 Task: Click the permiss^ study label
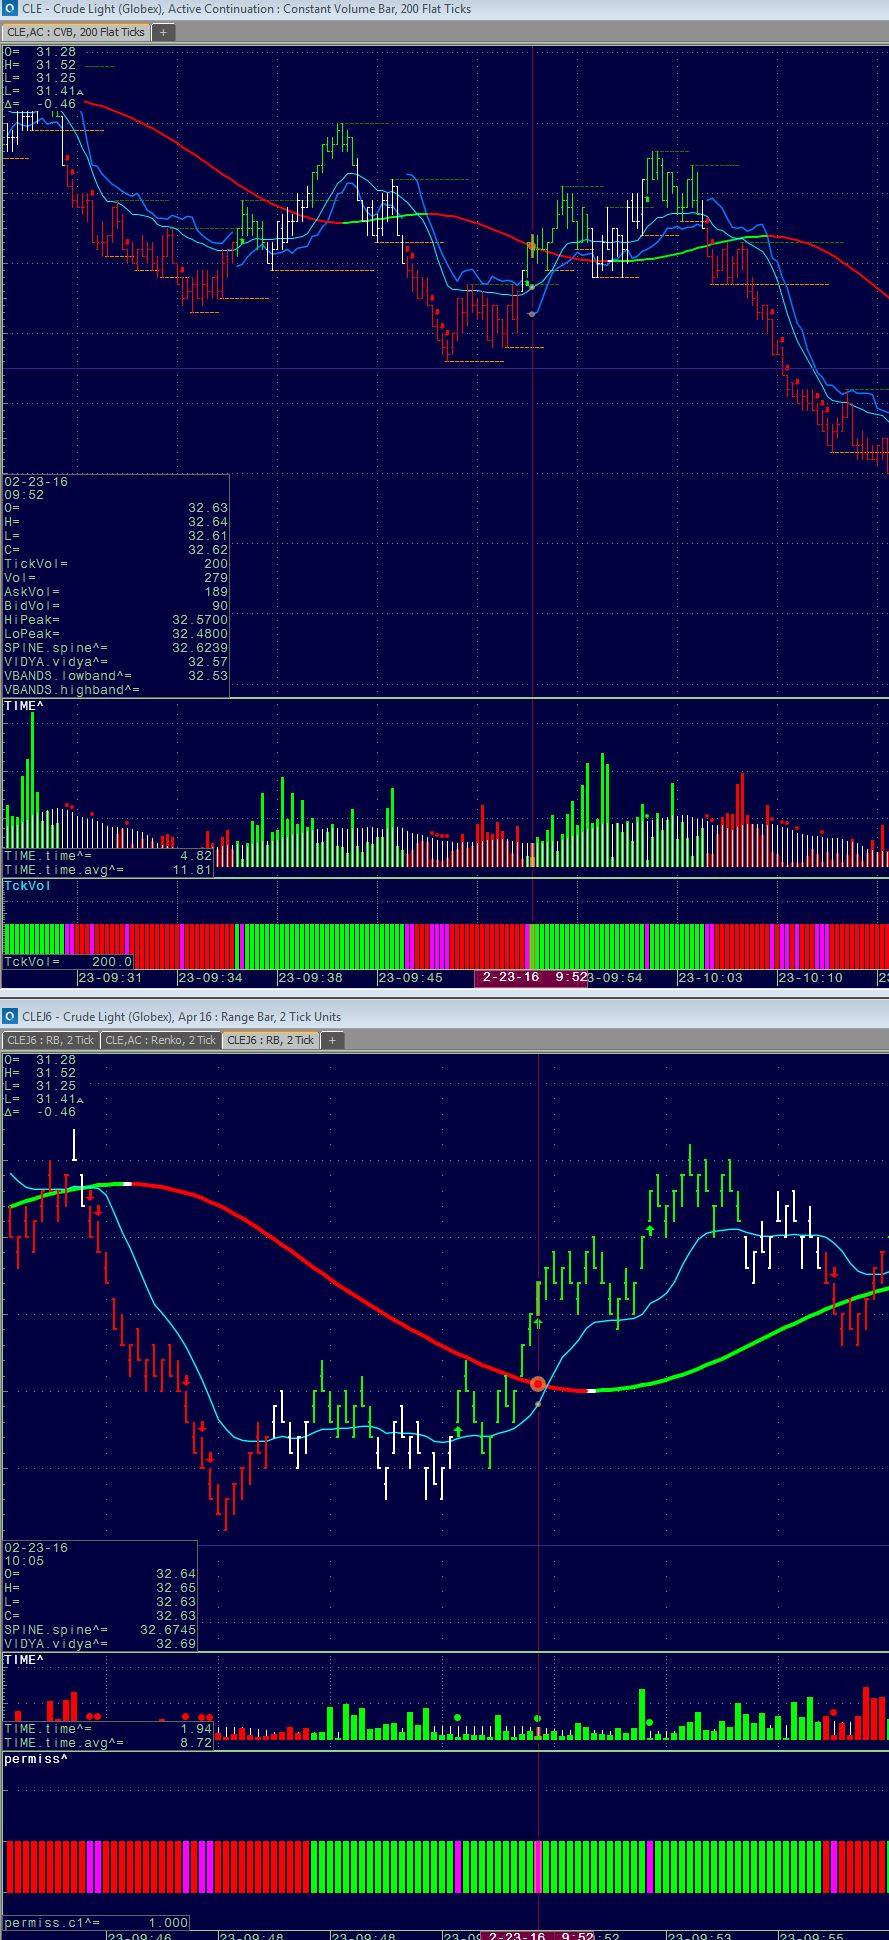pyautogui.click(x=36, y=1758)
